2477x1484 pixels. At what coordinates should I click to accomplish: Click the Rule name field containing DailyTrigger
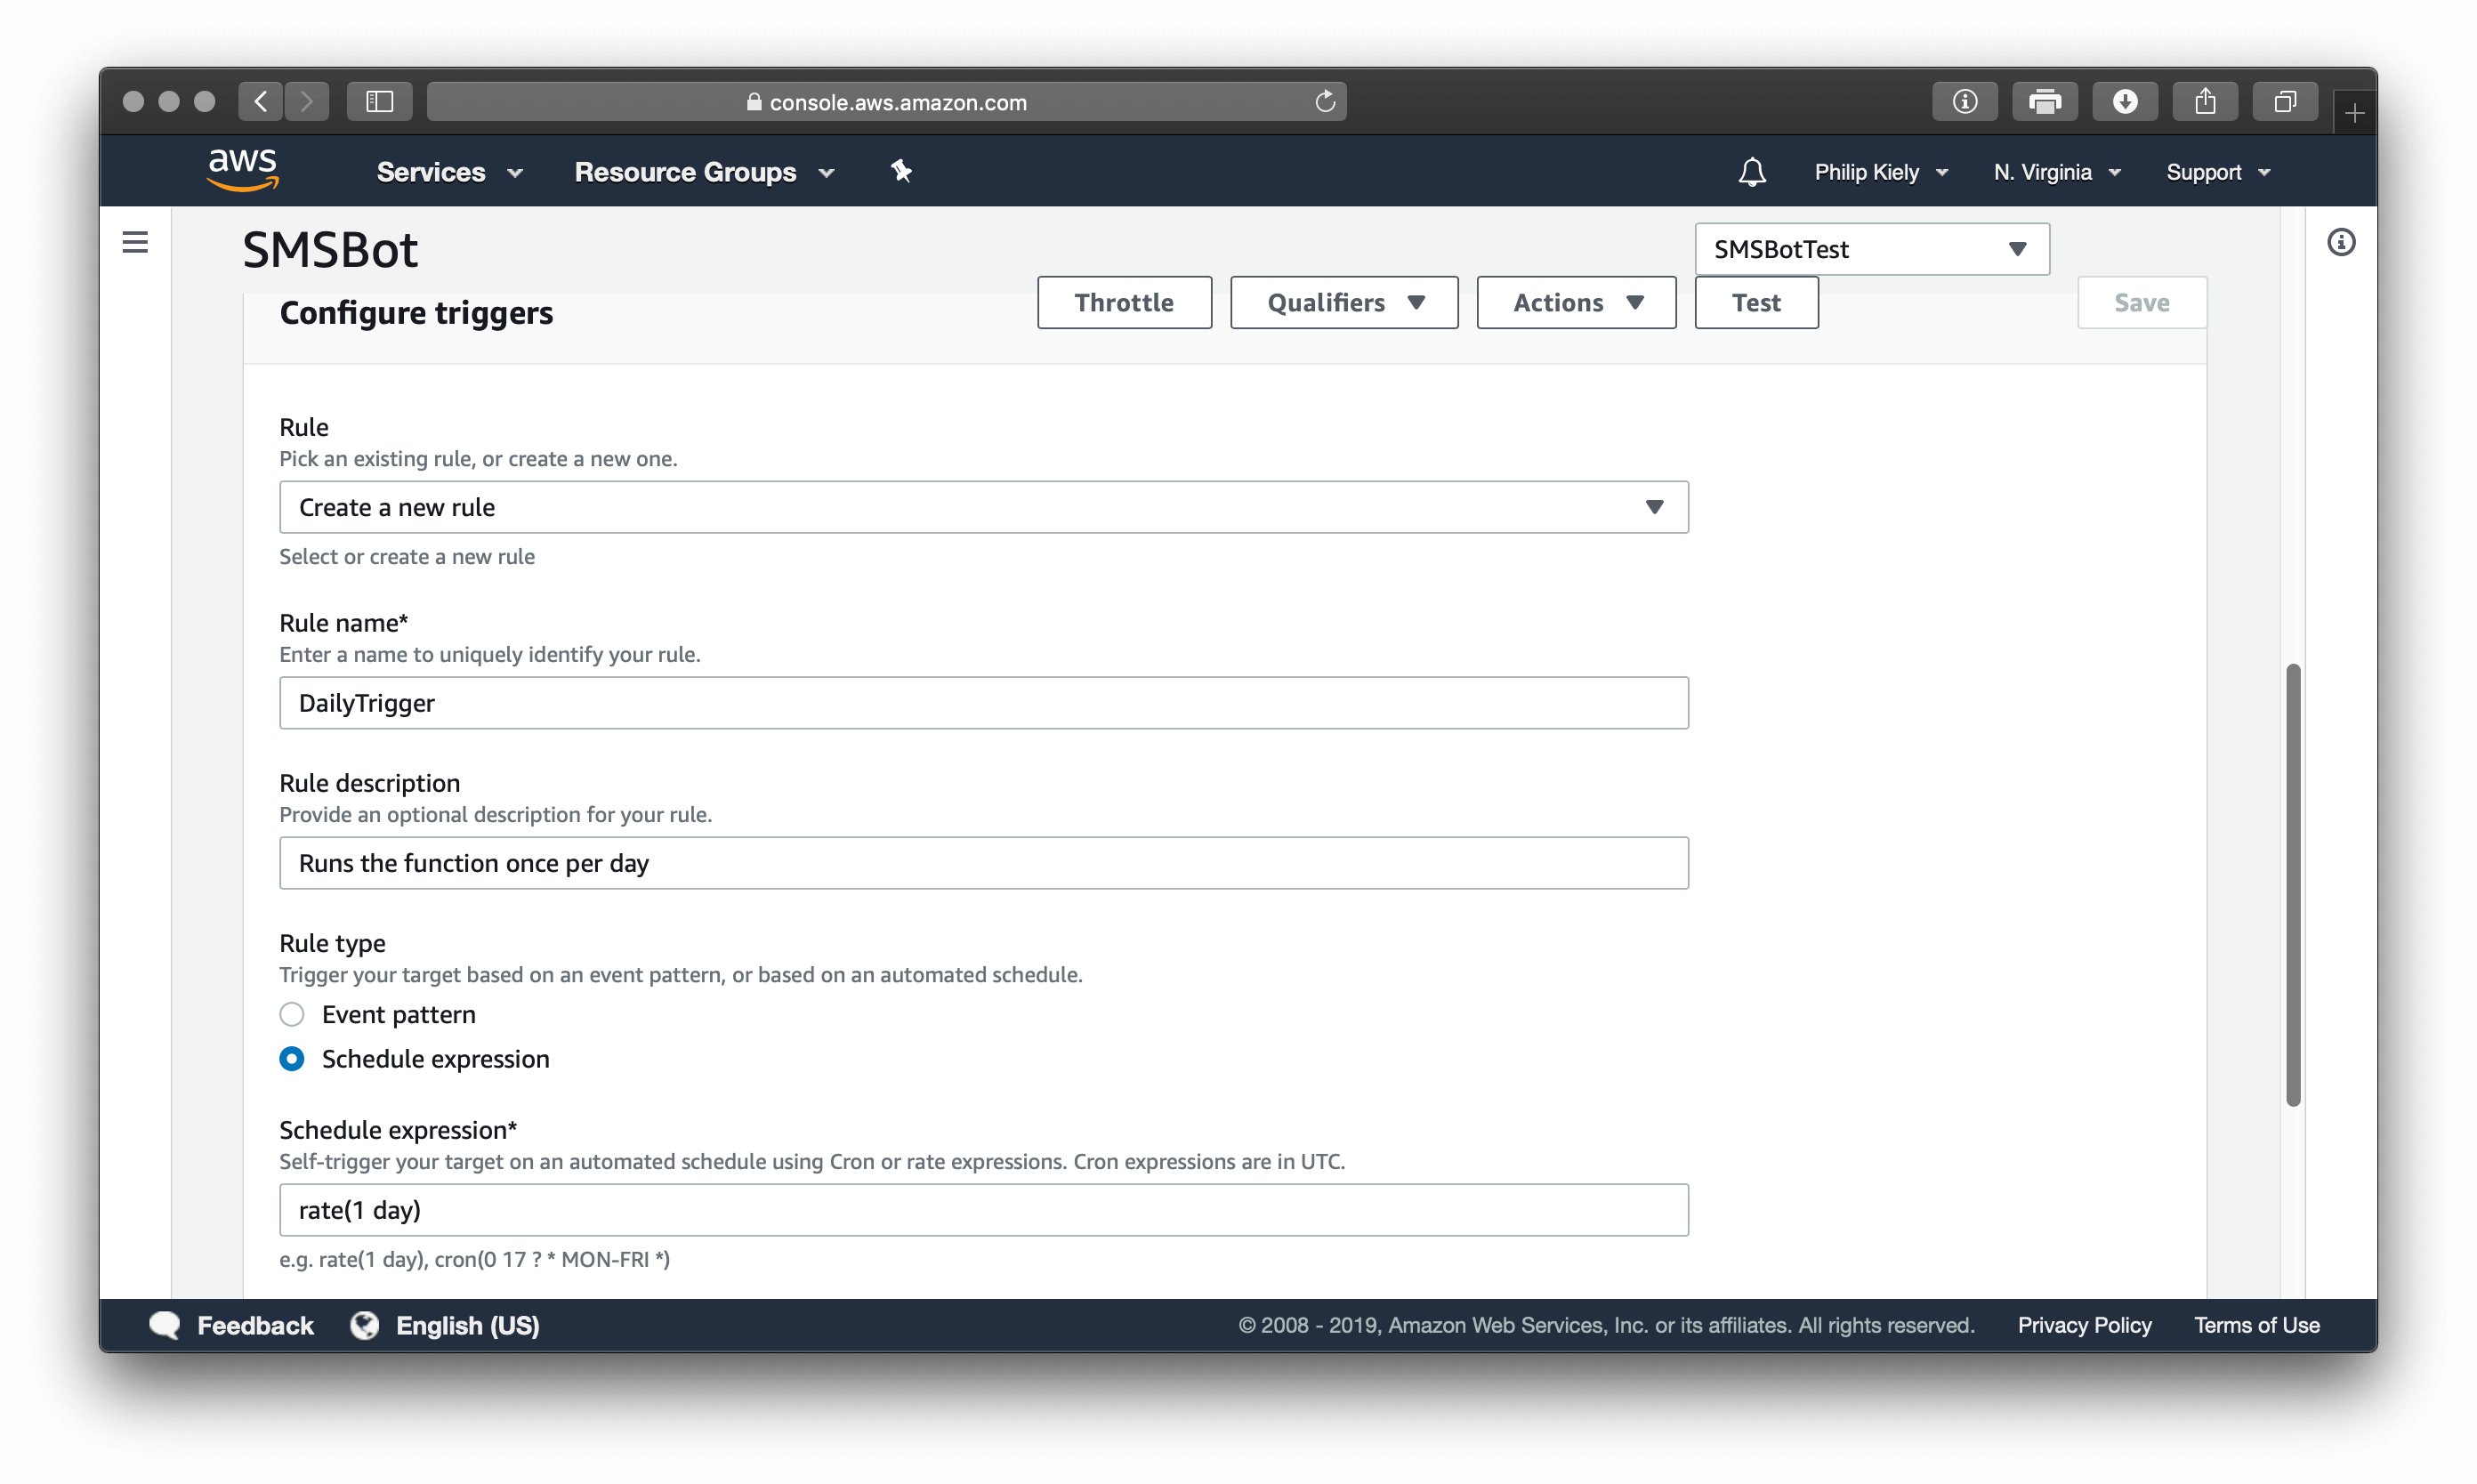click(983, 703)
